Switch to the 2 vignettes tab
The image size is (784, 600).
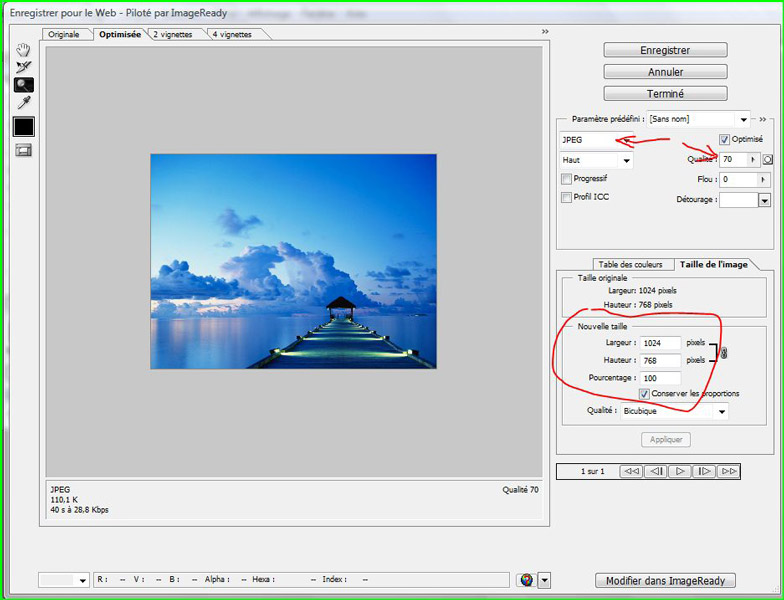176,34
